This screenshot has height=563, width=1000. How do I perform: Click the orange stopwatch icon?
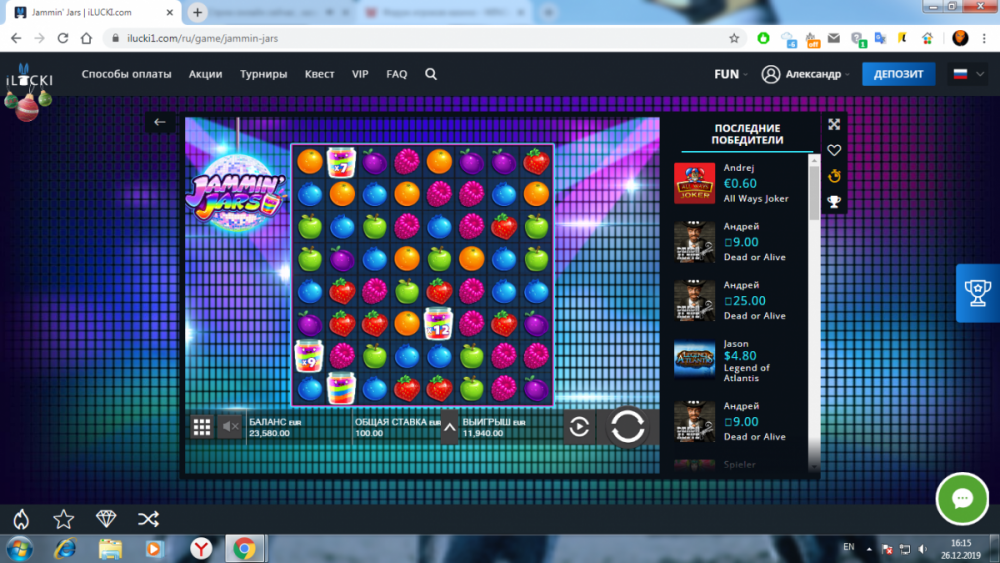pyautogui.click(x=834, y=176)
